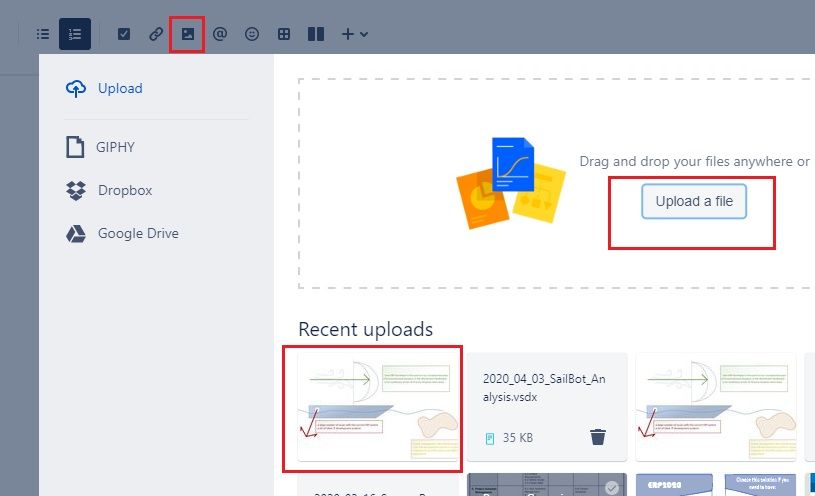Viewport: 815px width, 496px height.
Task: Open the emoji picker toolbar icon
Action: point(252,34)
